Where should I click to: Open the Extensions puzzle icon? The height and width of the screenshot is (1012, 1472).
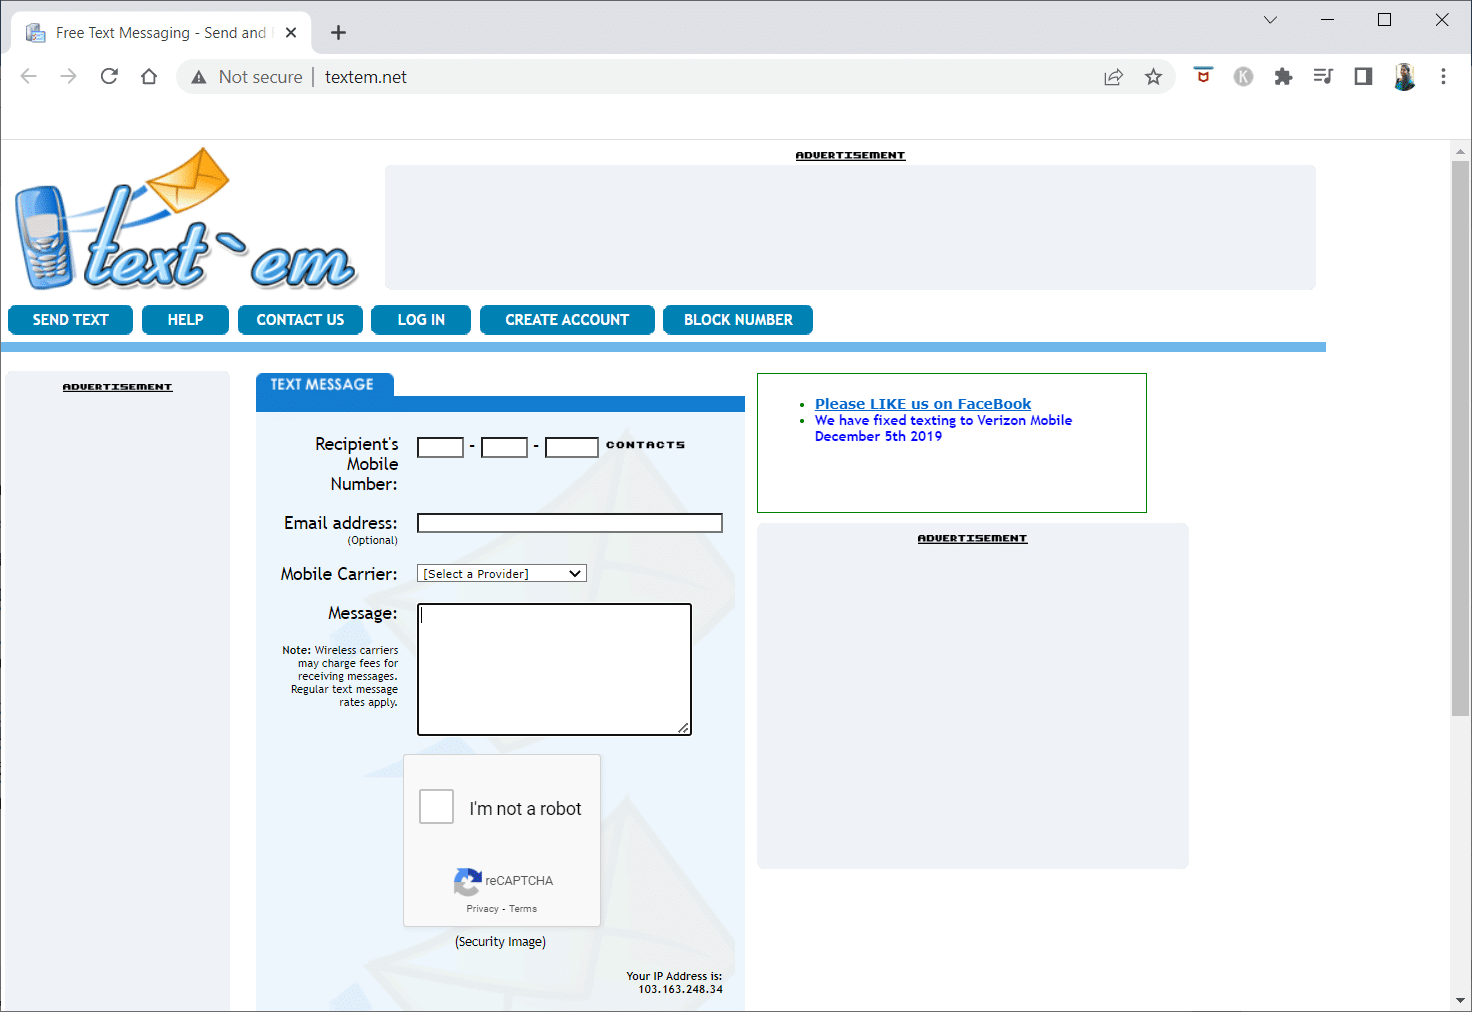click(x=1283, y=77)
